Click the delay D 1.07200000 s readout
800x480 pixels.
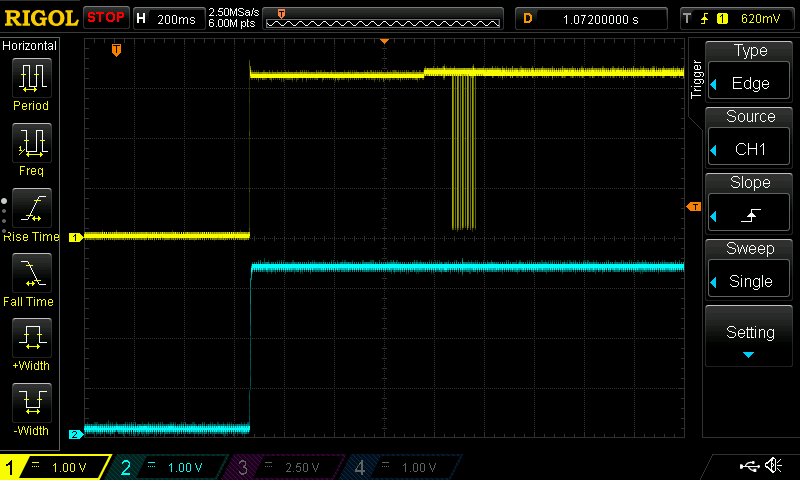coord(591,19)
